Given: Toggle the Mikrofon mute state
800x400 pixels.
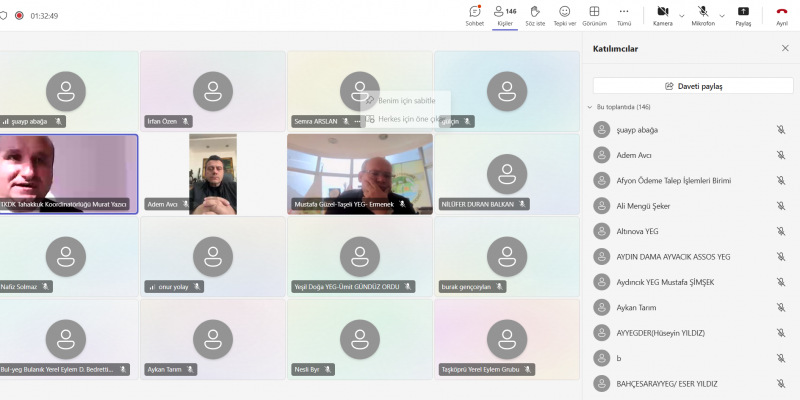Looking at the screenshot, I should point(703,14).
